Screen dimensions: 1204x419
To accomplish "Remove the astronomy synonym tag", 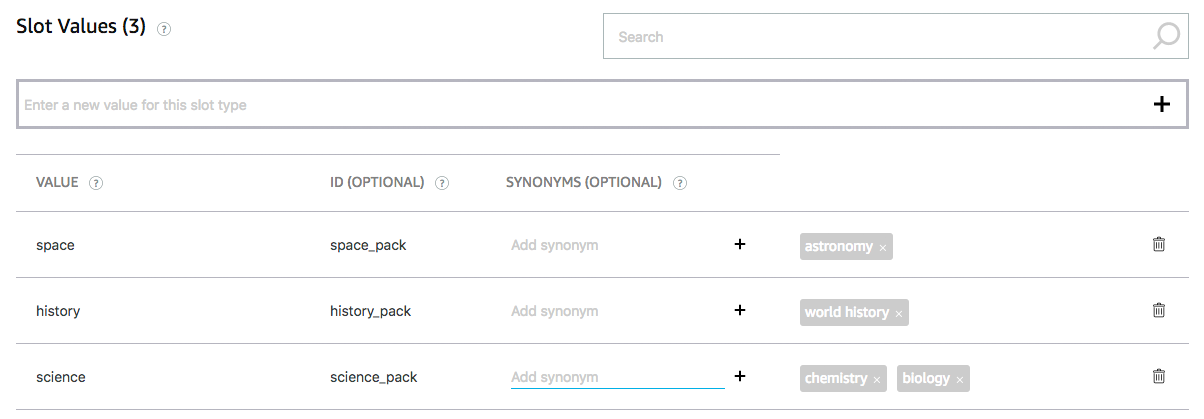I will point(883,247).
